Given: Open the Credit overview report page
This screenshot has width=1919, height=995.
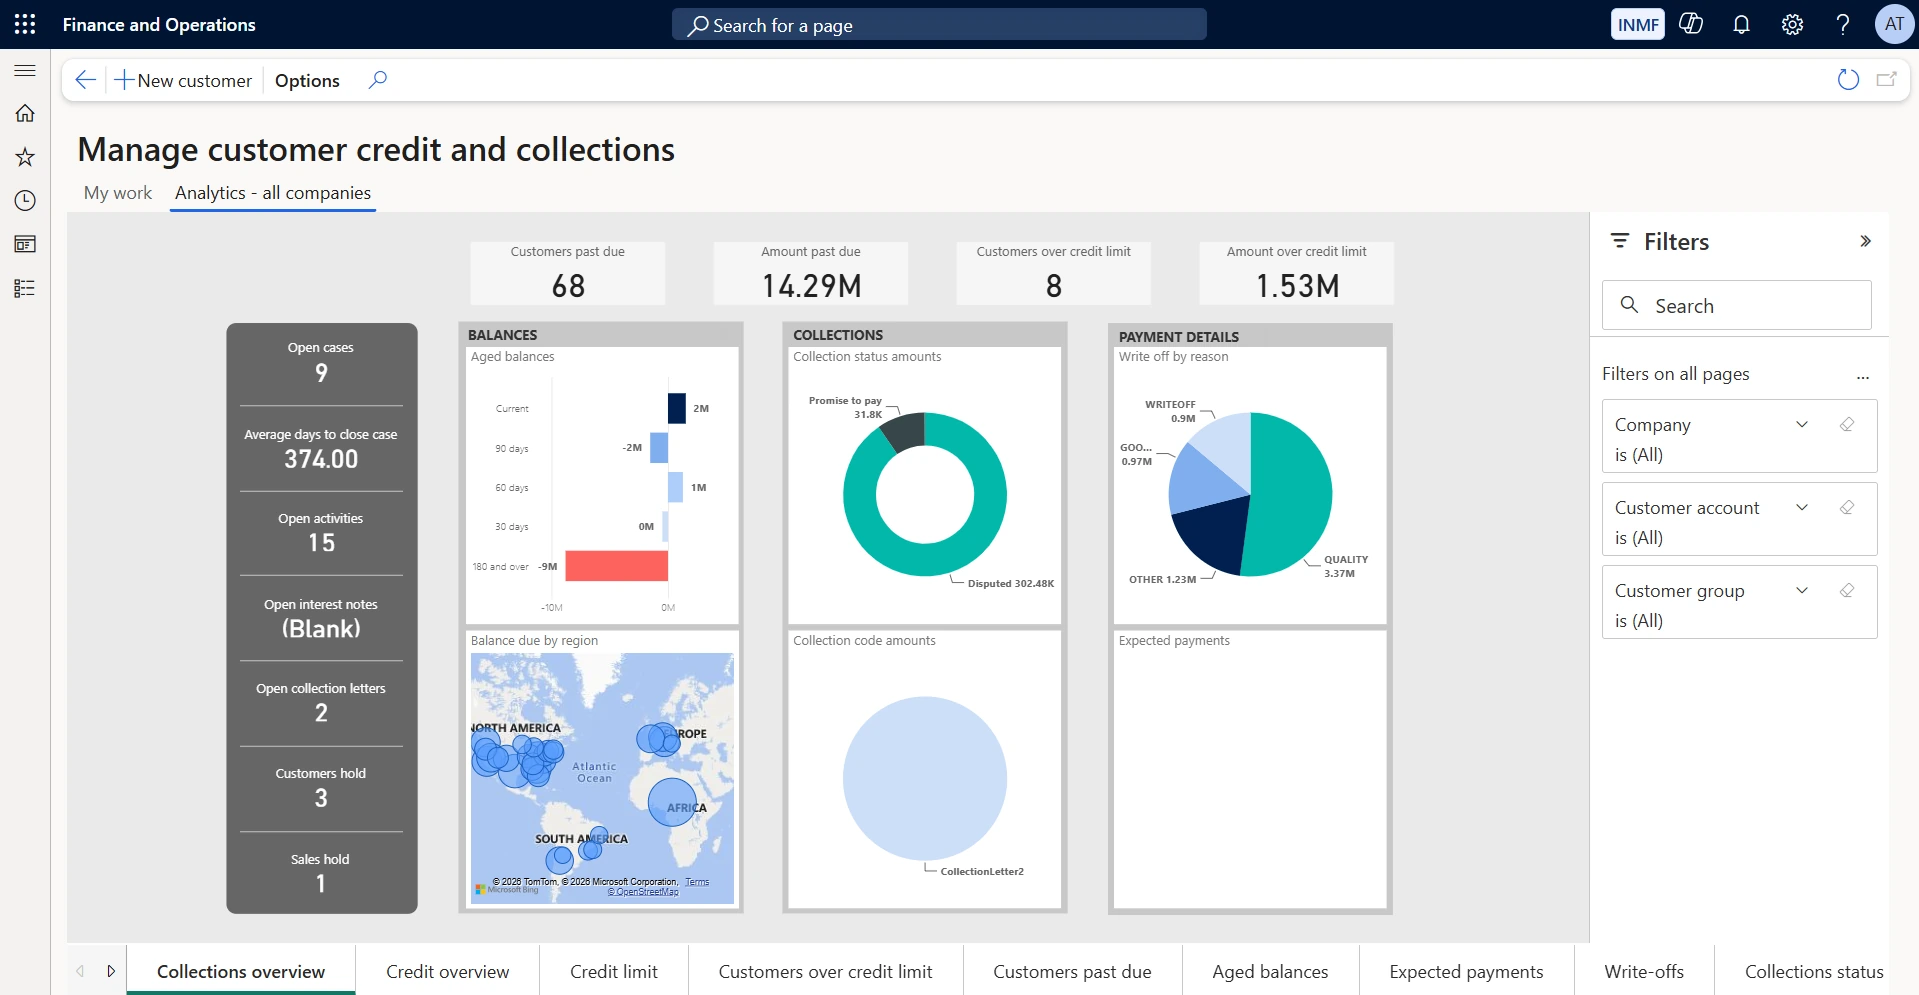Looking at the screenshot, I should pos(448,971).
